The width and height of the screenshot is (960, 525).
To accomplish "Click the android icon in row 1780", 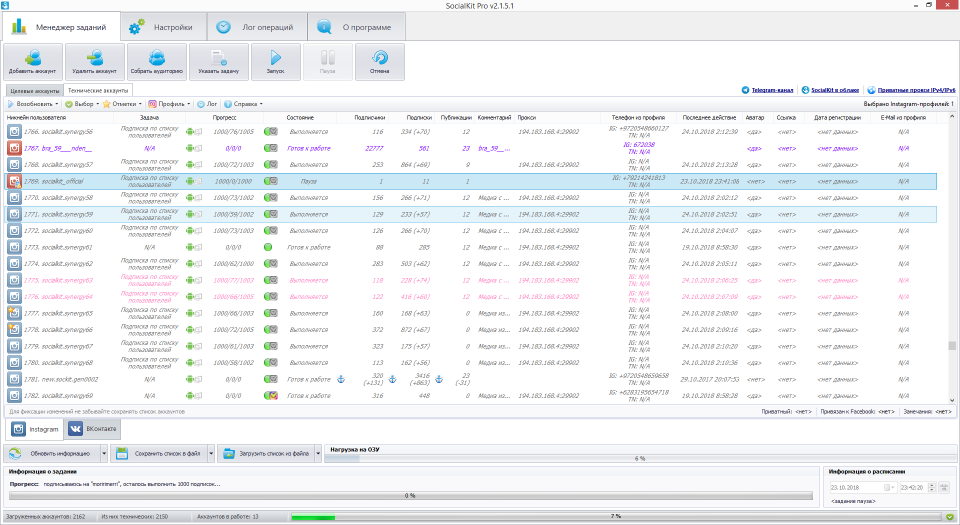I will pos(190,363).
